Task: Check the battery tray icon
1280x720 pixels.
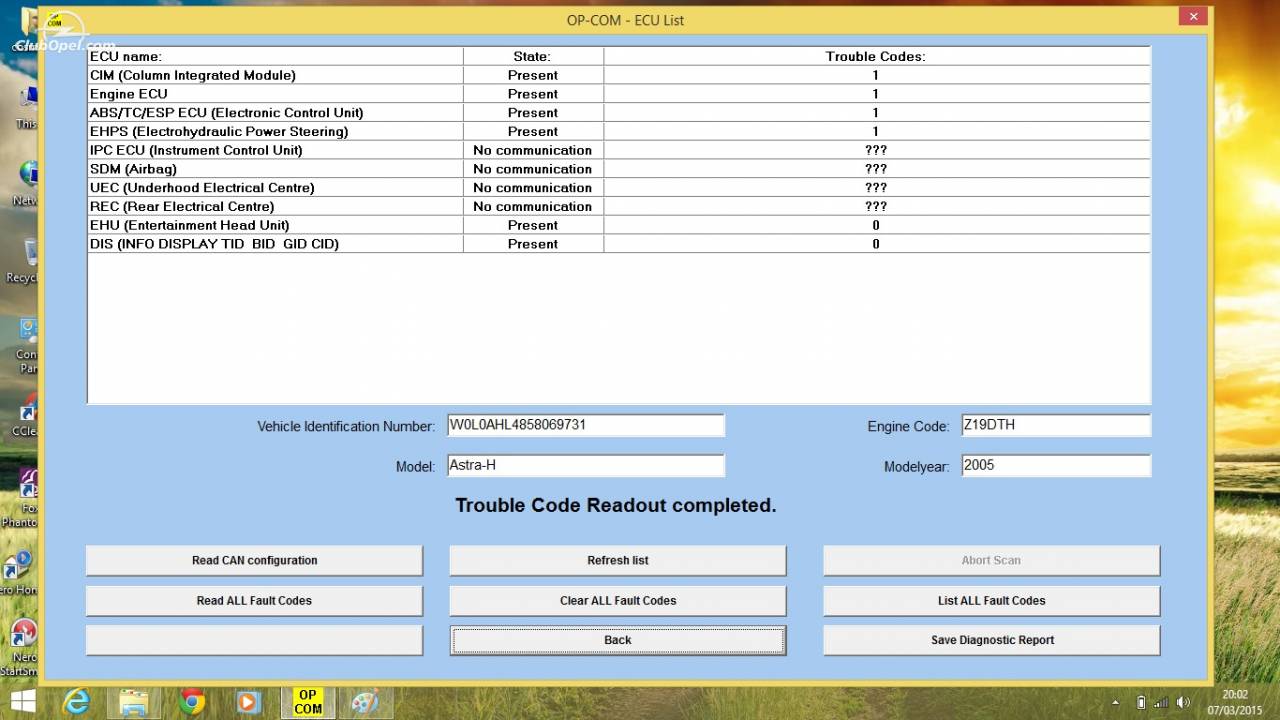Action: tap(1141, 702)
